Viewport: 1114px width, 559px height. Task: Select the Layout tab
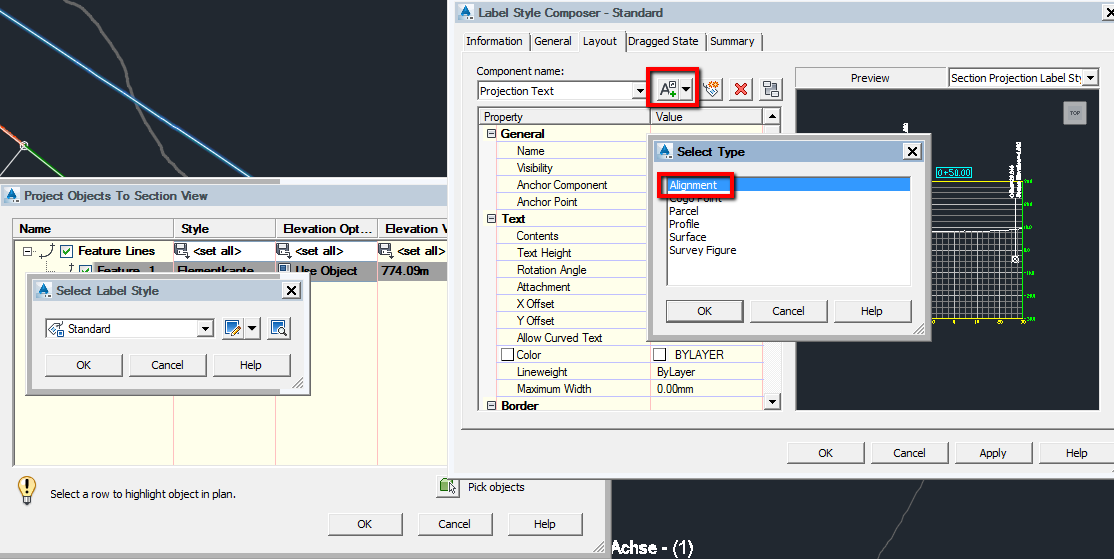coord(600,41)
